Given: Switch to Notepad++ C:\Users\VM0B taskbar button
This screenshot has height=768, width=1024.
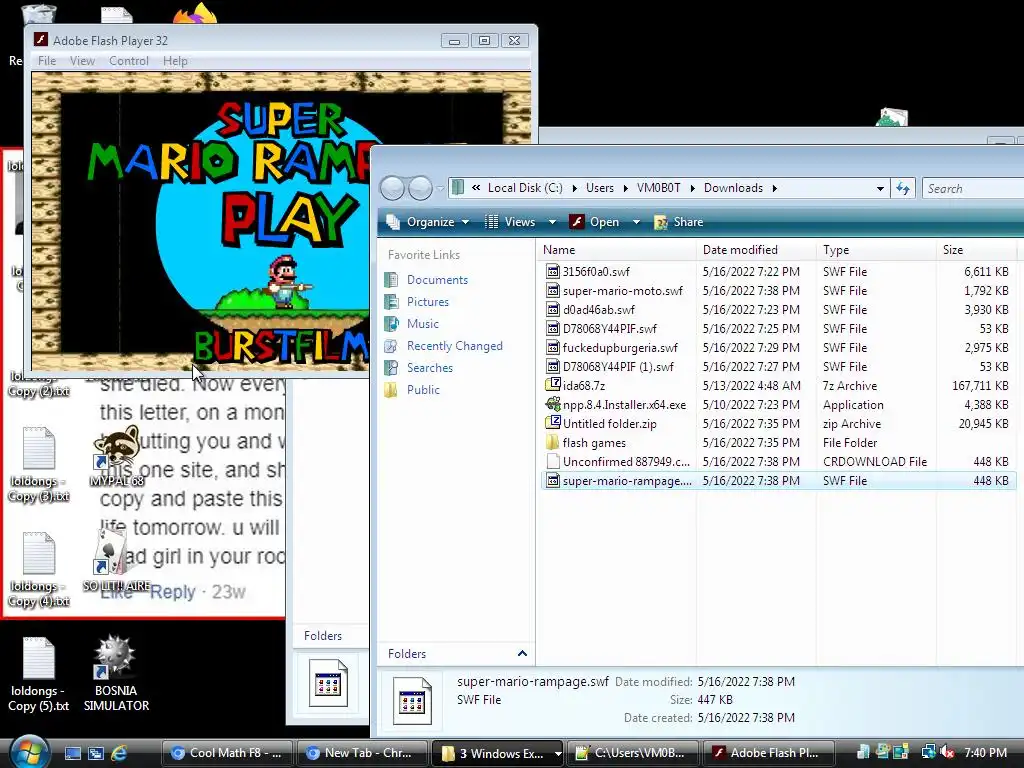Looking at the screenshot, I should click(x=633, y=753).
